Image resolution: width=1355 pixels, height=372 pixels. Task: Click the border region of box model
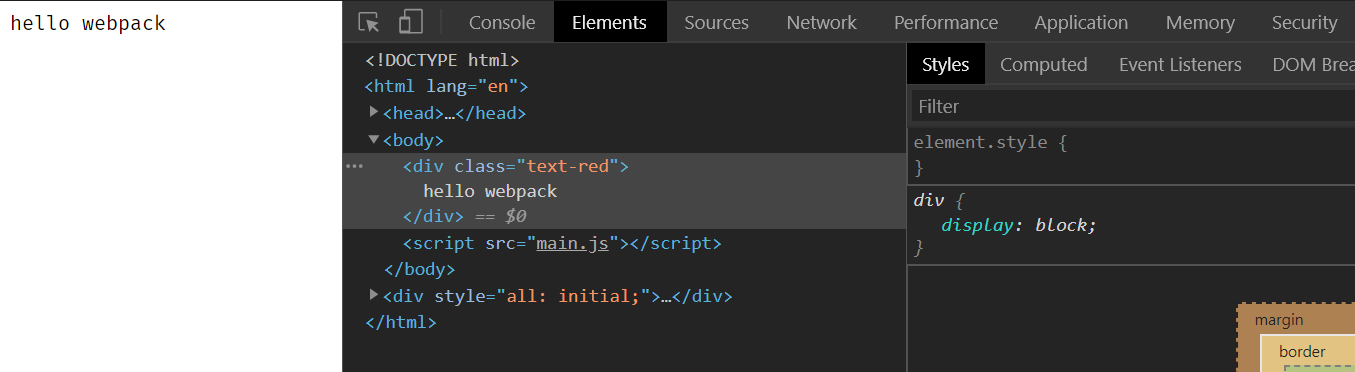[x=1302, y=351]
